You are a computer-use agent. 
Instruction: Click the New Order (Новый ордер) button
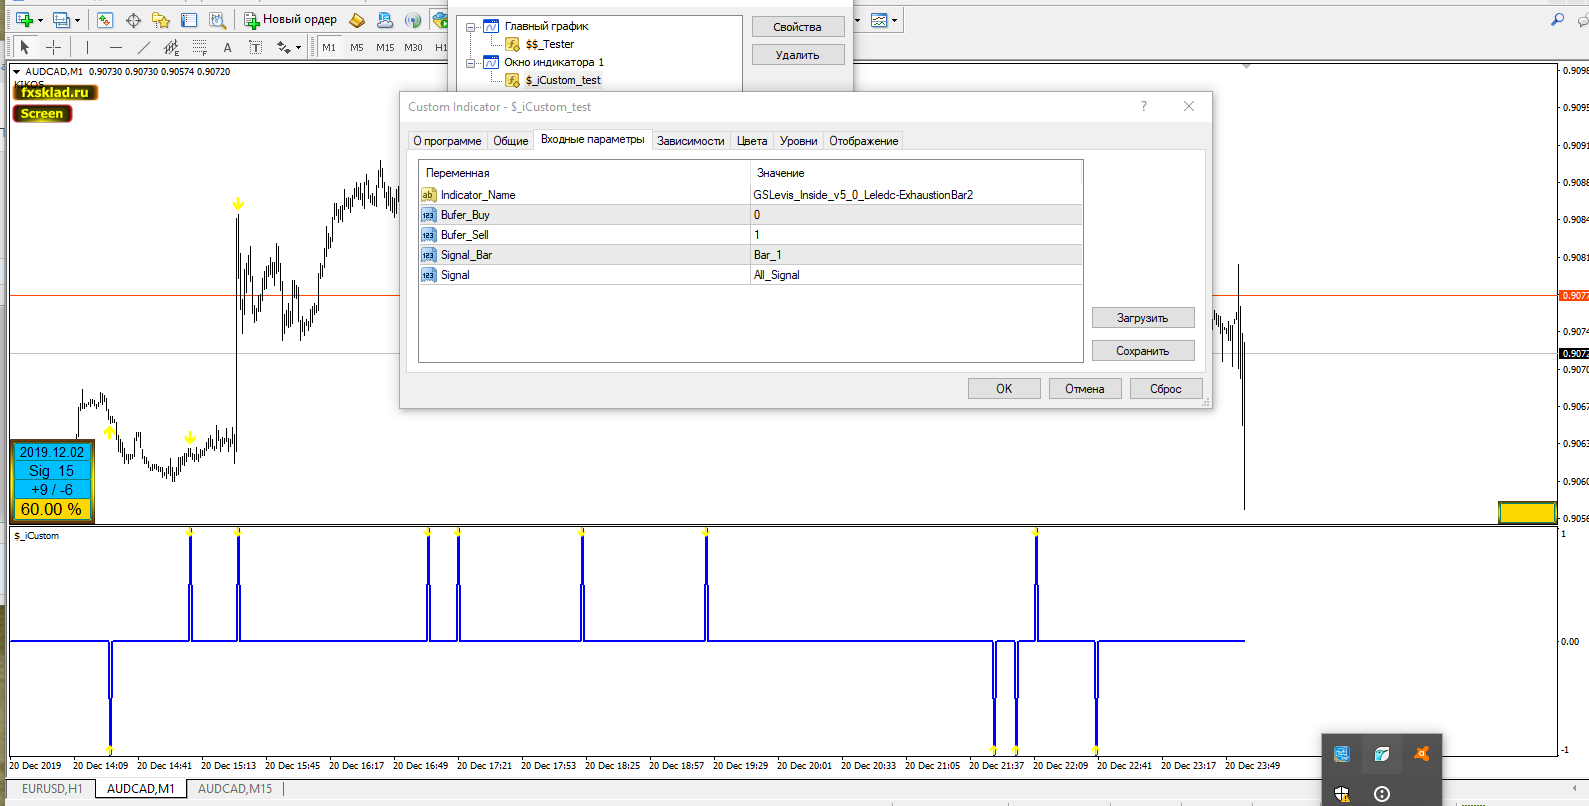[291, 20]
